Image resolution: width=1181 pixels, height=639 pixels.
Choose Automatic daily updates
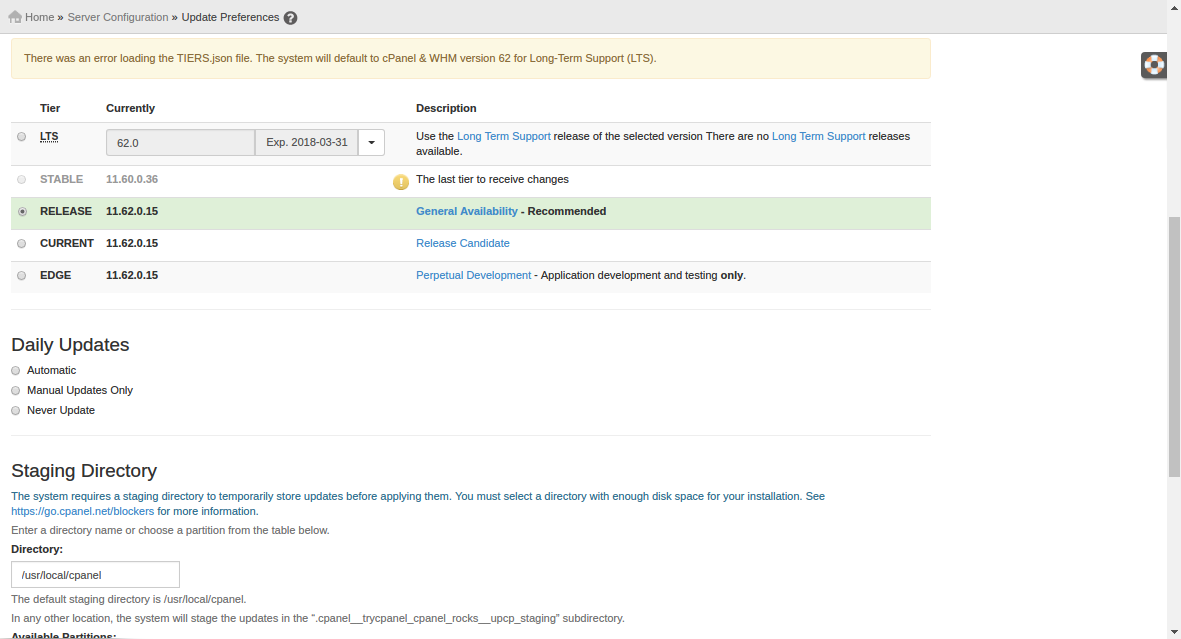point(16,371)
